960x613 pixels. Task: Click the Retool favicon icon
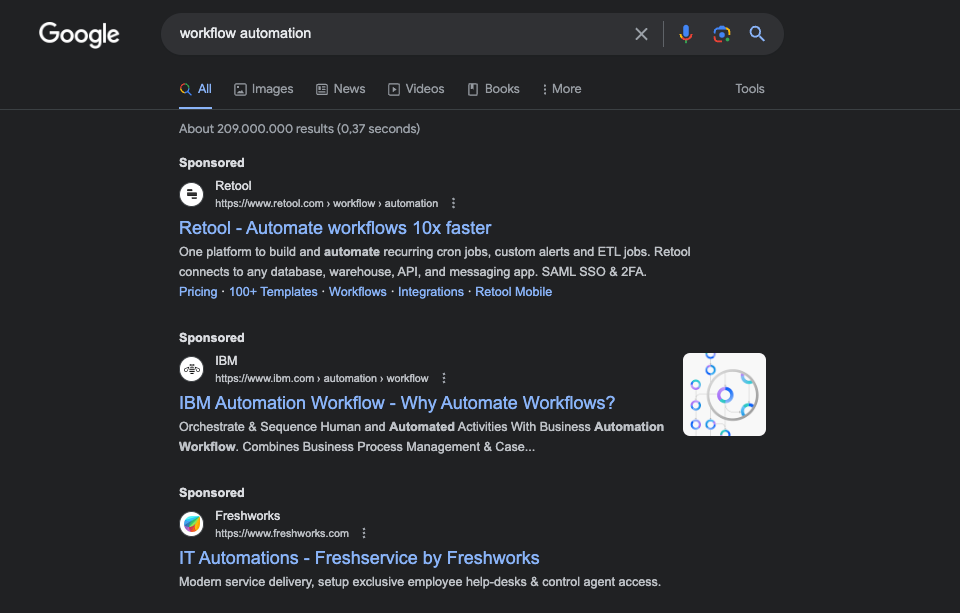[192, 195]
